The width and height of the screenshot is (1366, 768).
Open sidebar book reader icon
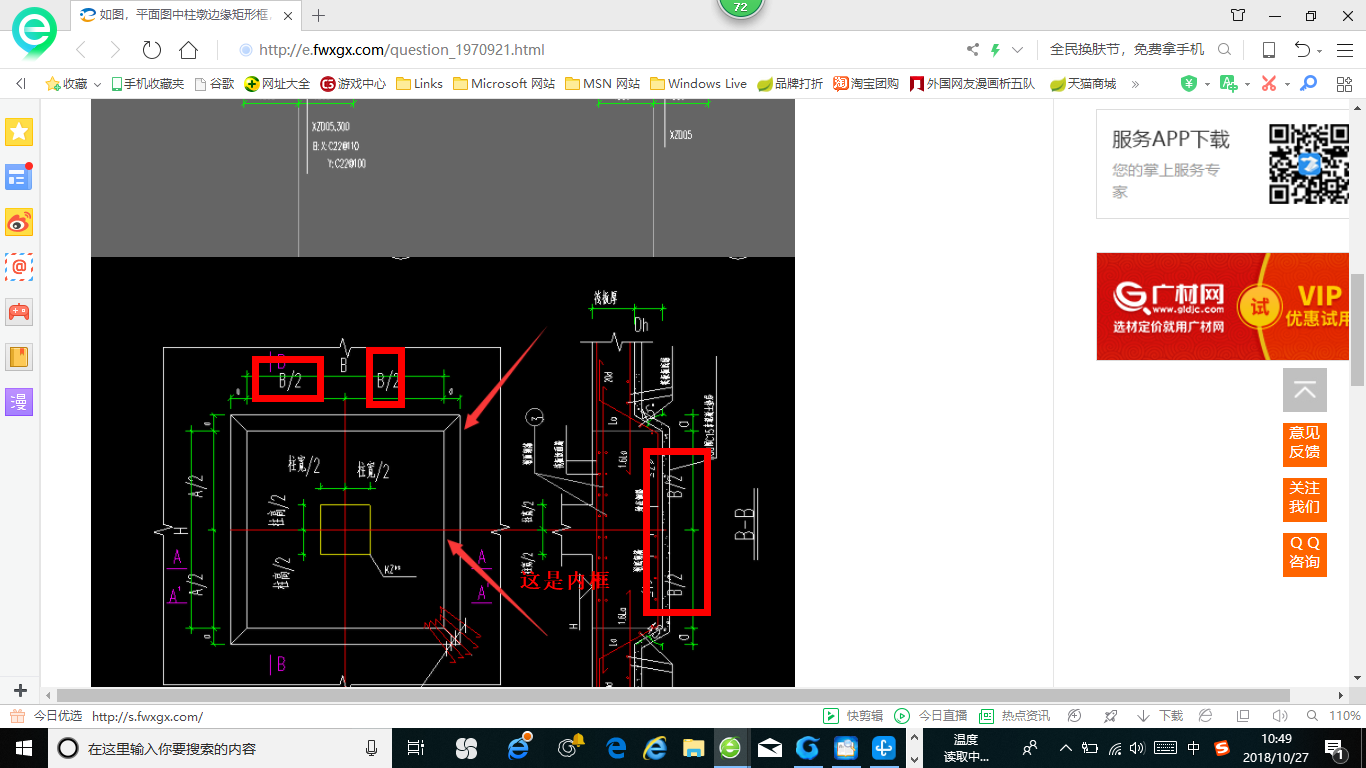tap(19, 357)
